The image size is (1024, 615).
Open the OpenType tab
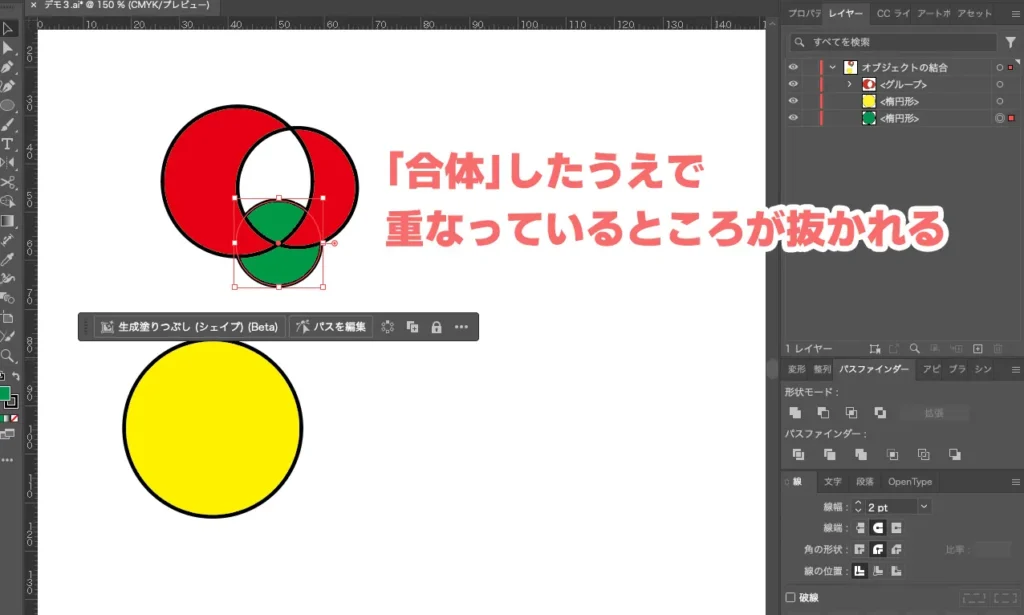[910, 483]
